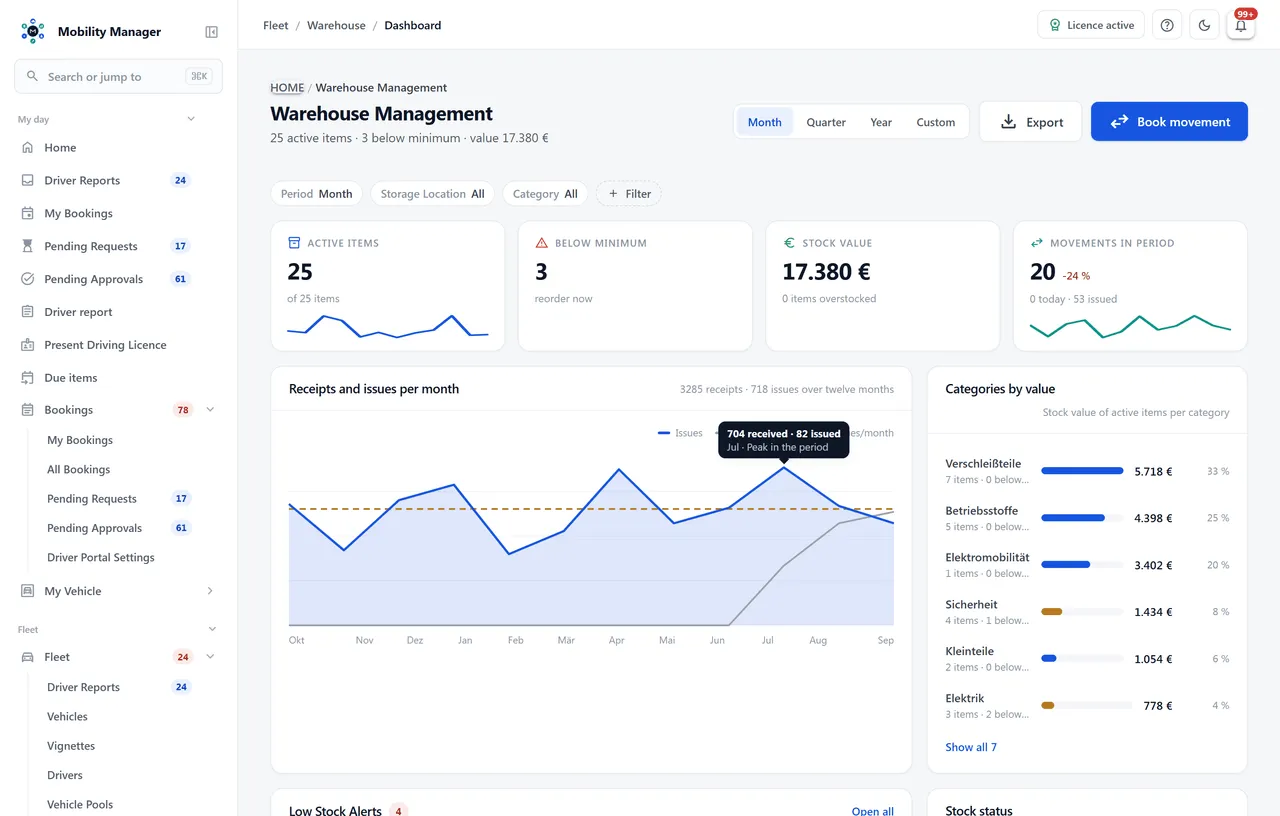1280x816 pixels.
Task: Open the help question mark icon
Action: pos(1167,25)
